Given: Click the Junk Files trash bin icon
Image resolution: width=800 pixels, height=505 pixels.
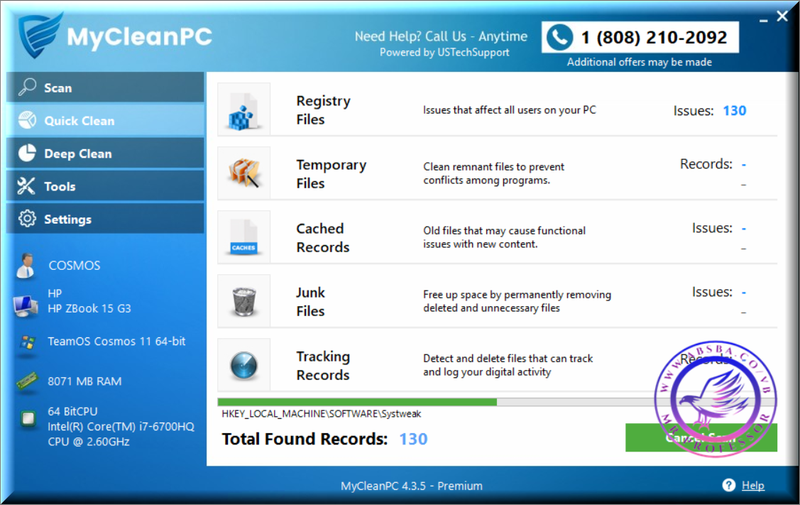Looking at the screenshot, I should (x=244, y=301).
